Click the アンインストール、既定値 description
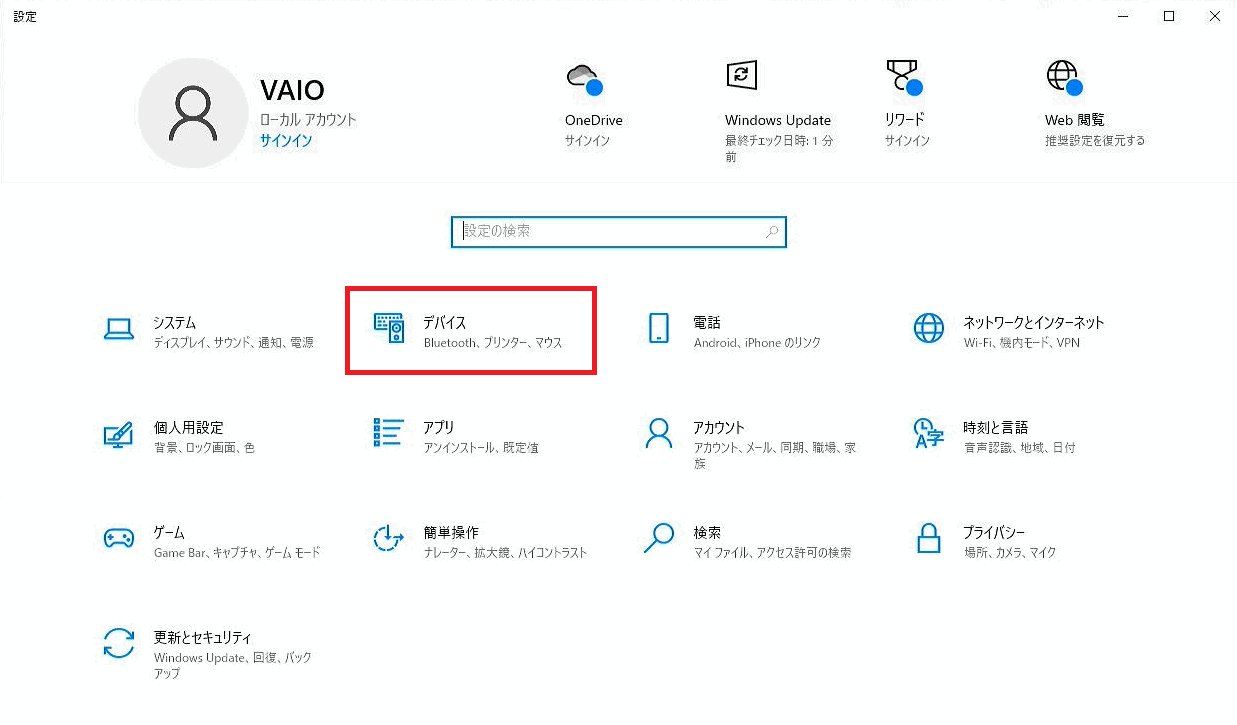This screenshot has width=1237, height=725. 481,448
